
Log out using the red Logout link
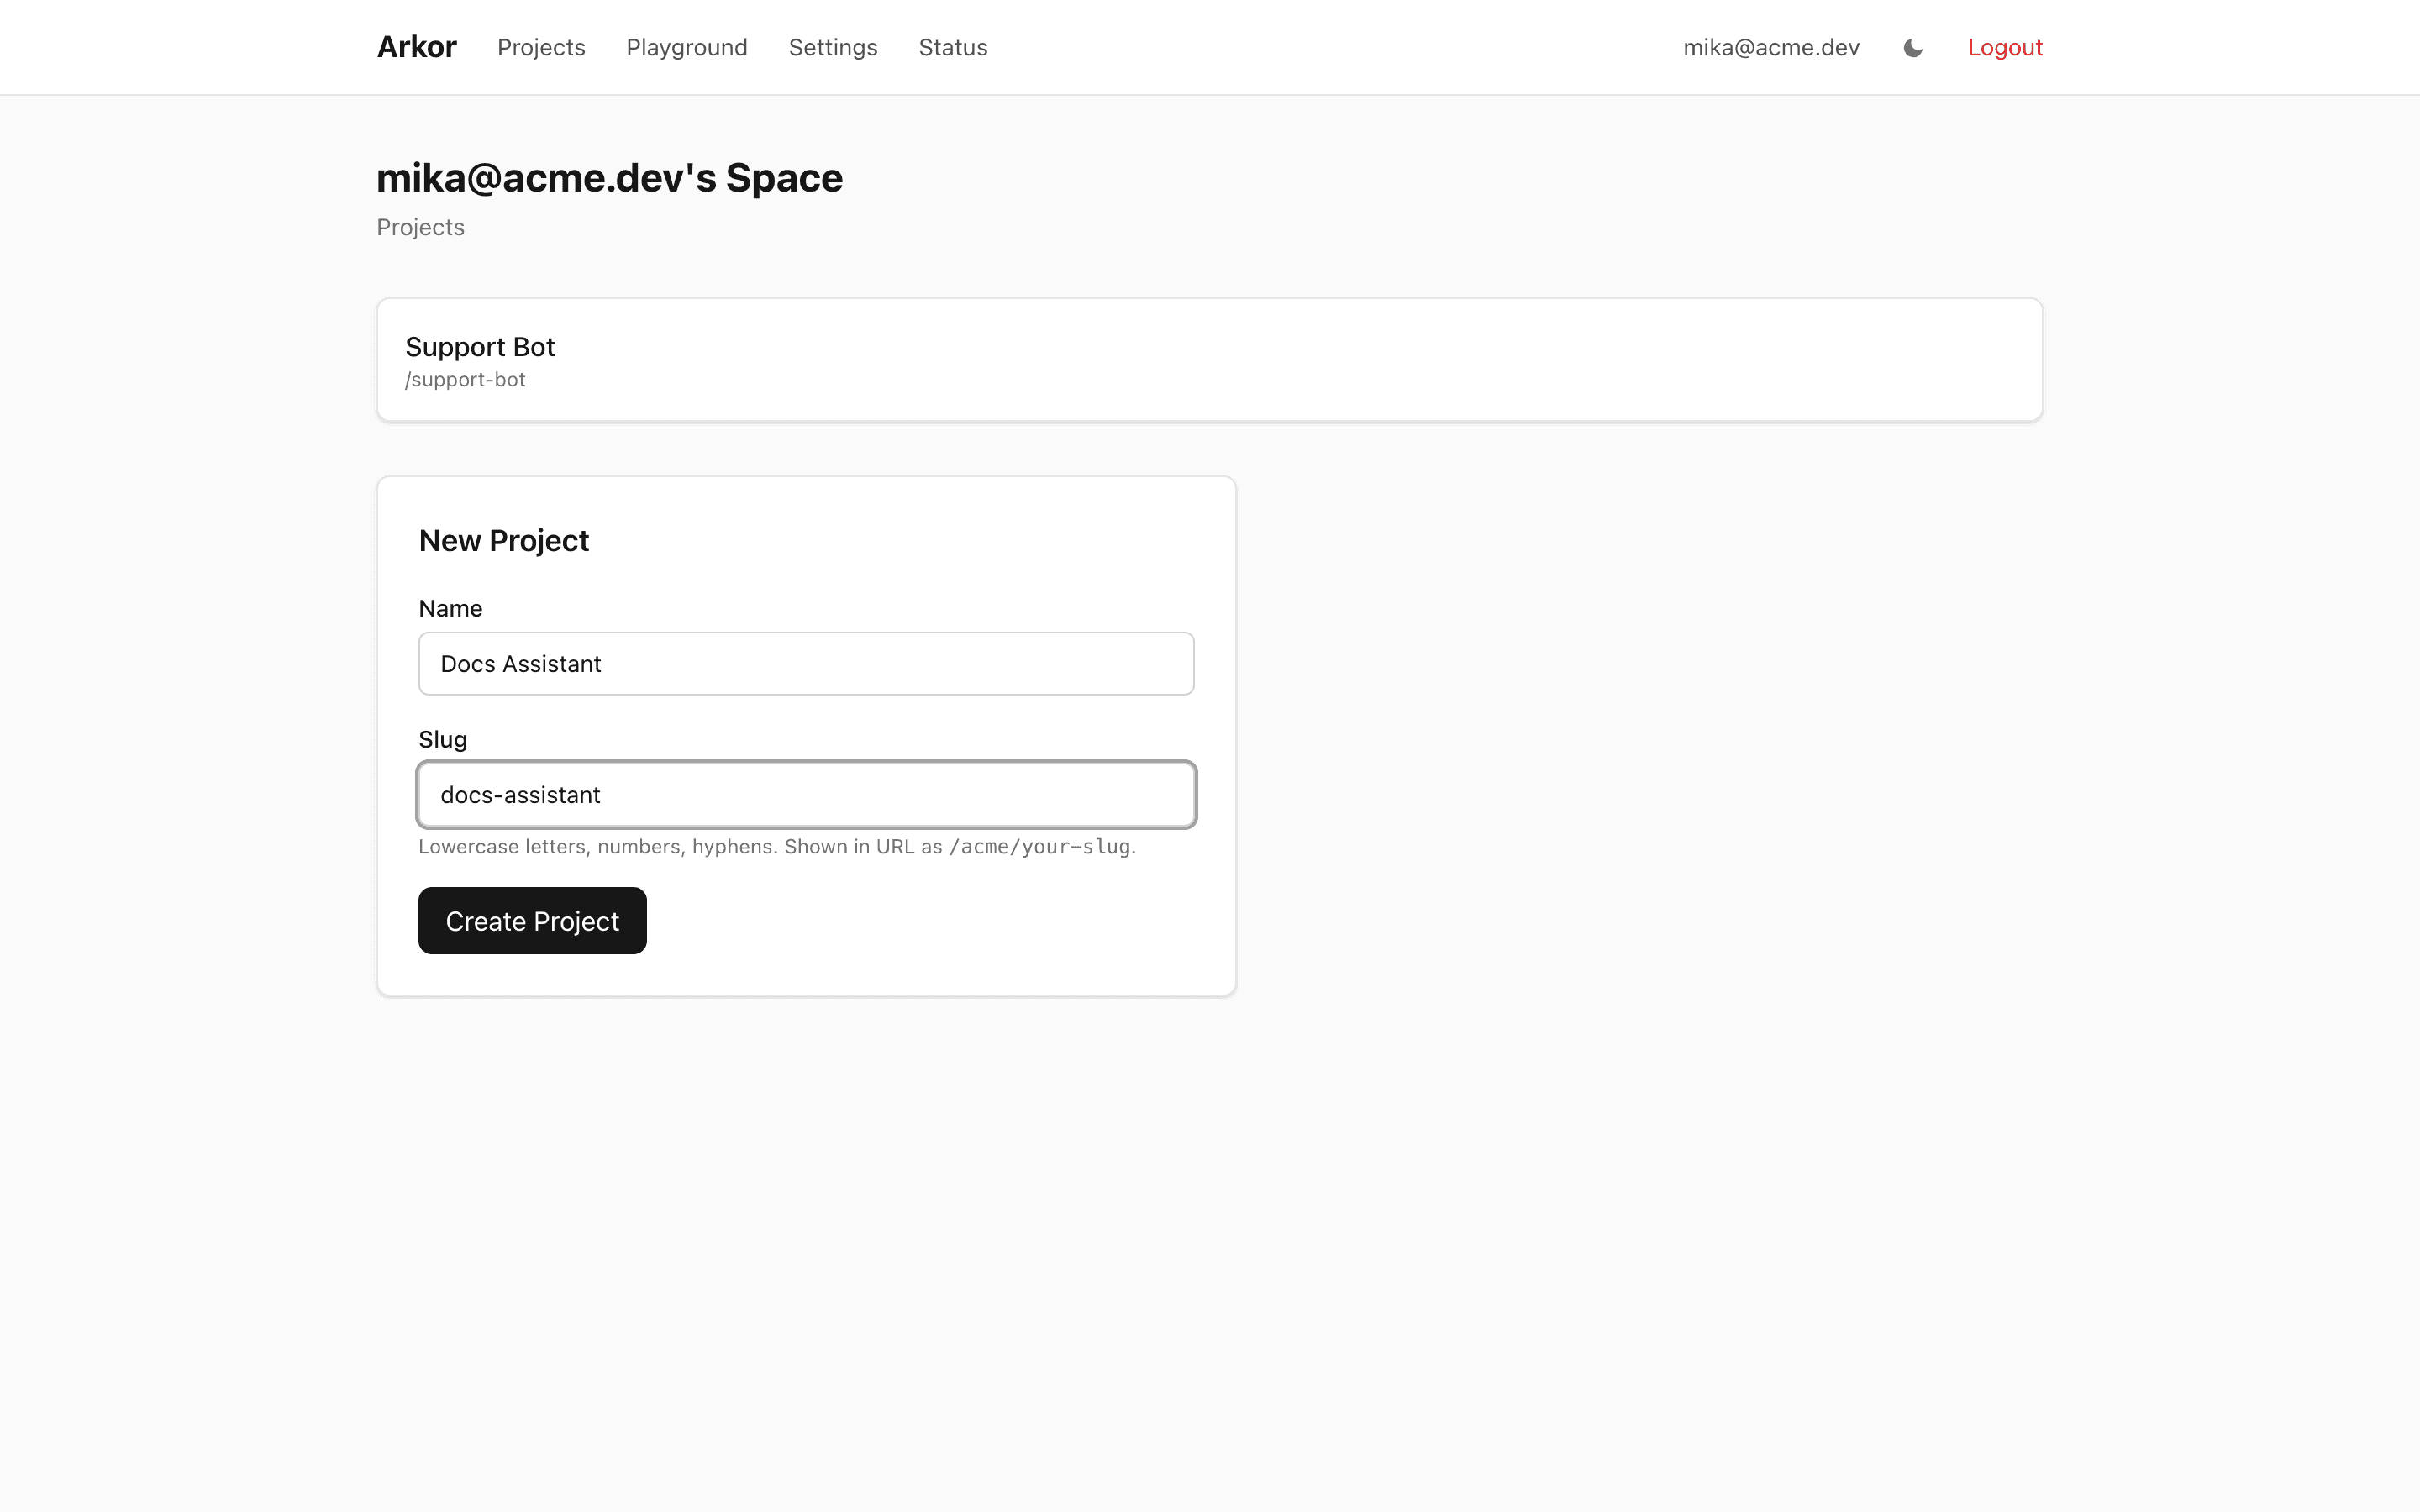[2005, 47]
